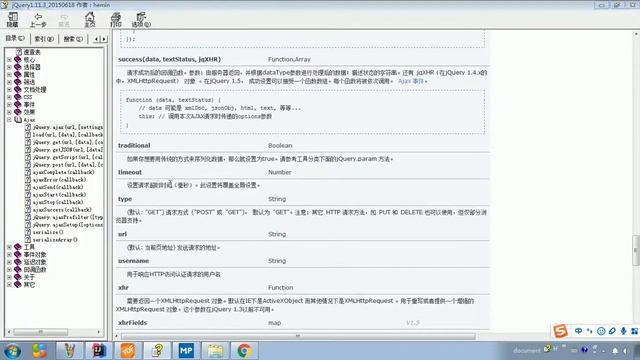640x360 pixels.
Task: Click the IME microphone voice input icon
Action: [623, 331]
